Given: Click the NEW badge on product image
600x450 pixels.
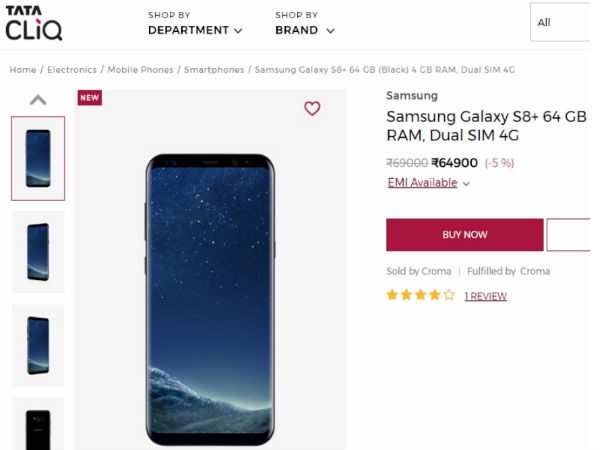Looking at the screenshot, I should [90, 98].
